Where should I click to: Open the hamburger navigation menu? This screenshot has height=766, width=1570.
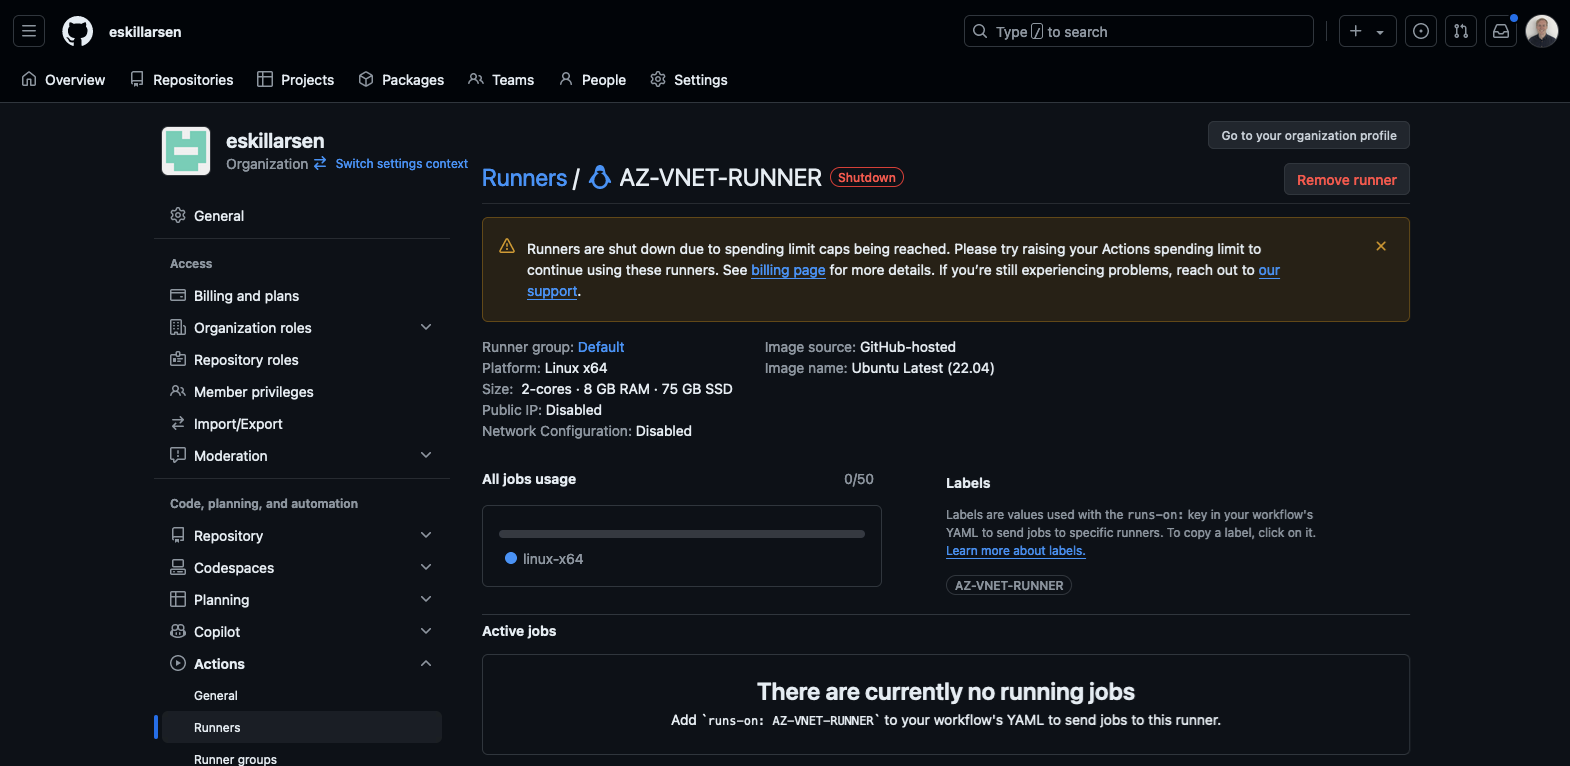tap(29, 31)
